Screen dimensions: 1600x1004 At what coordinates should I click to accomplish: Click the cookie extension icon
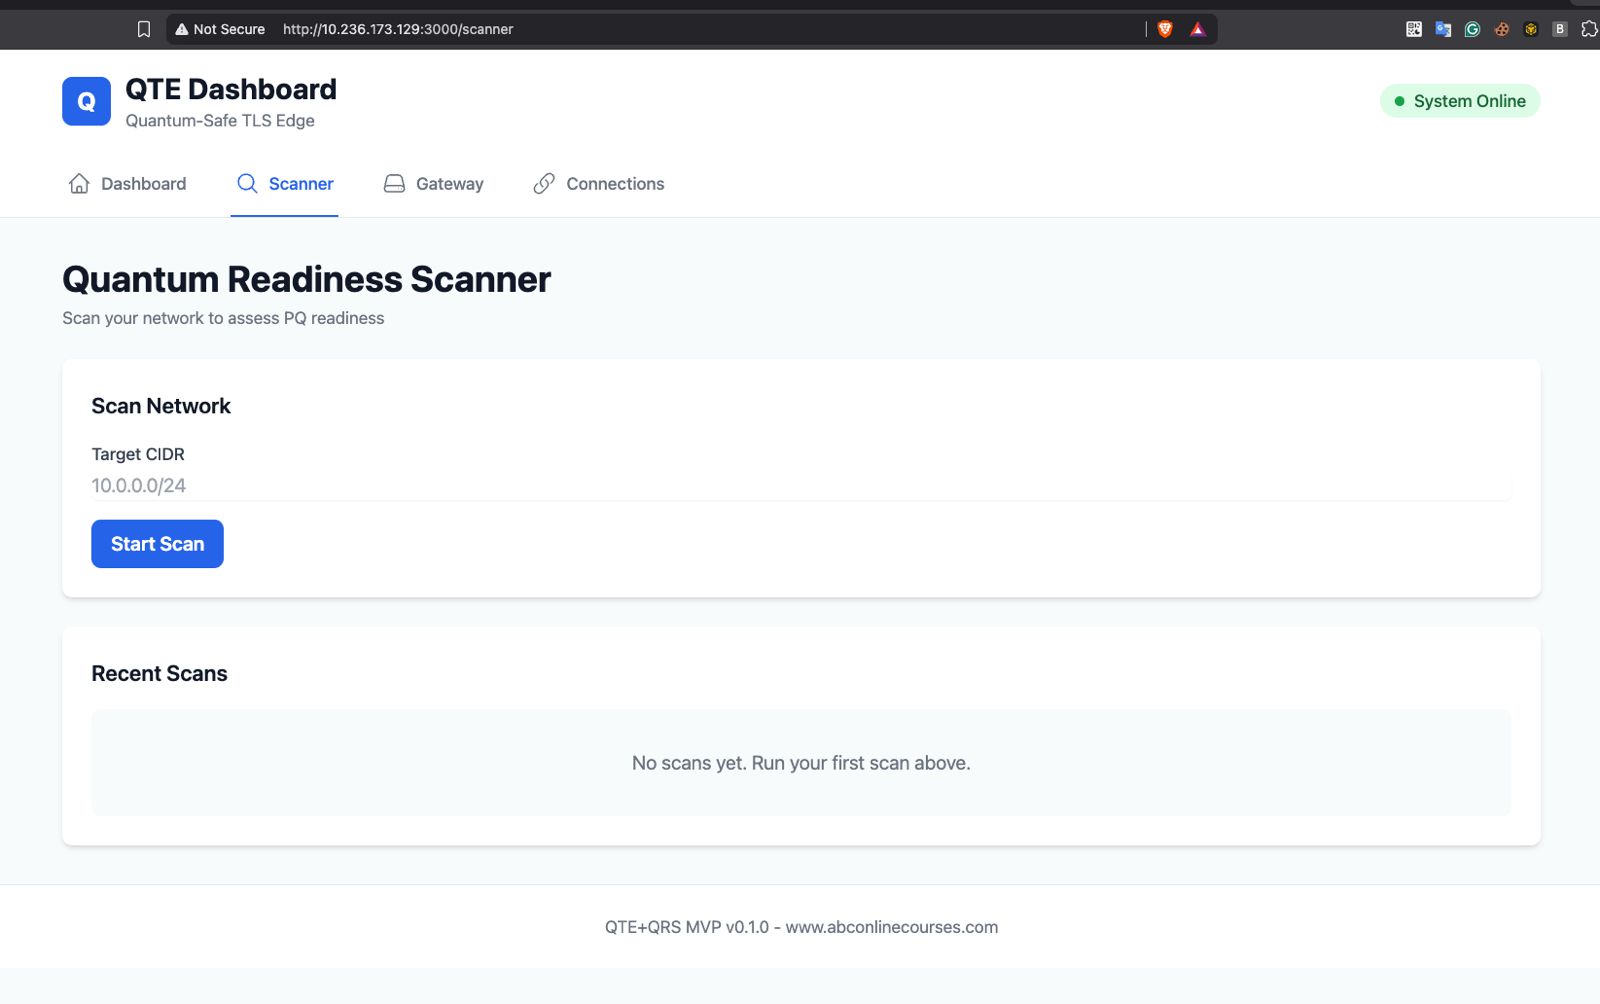click(1501, 28)
